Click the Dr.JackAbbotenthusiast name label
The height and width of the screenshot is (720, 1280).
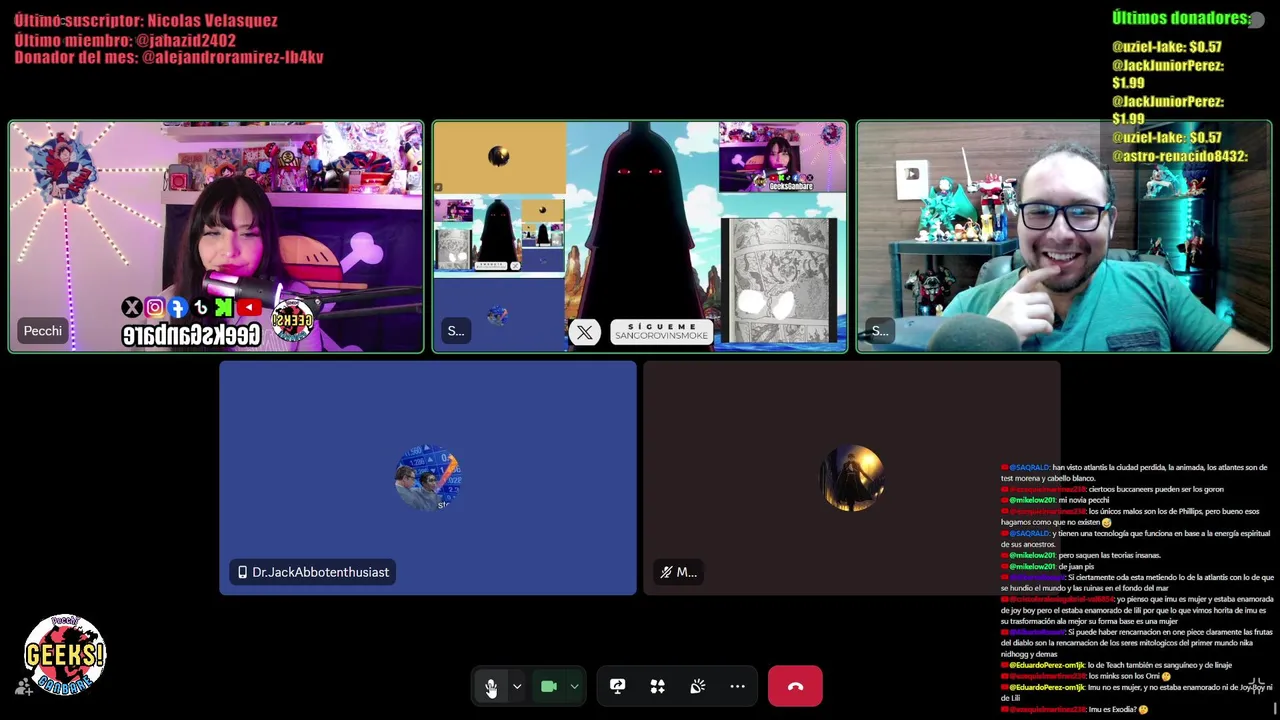point(314,572)
